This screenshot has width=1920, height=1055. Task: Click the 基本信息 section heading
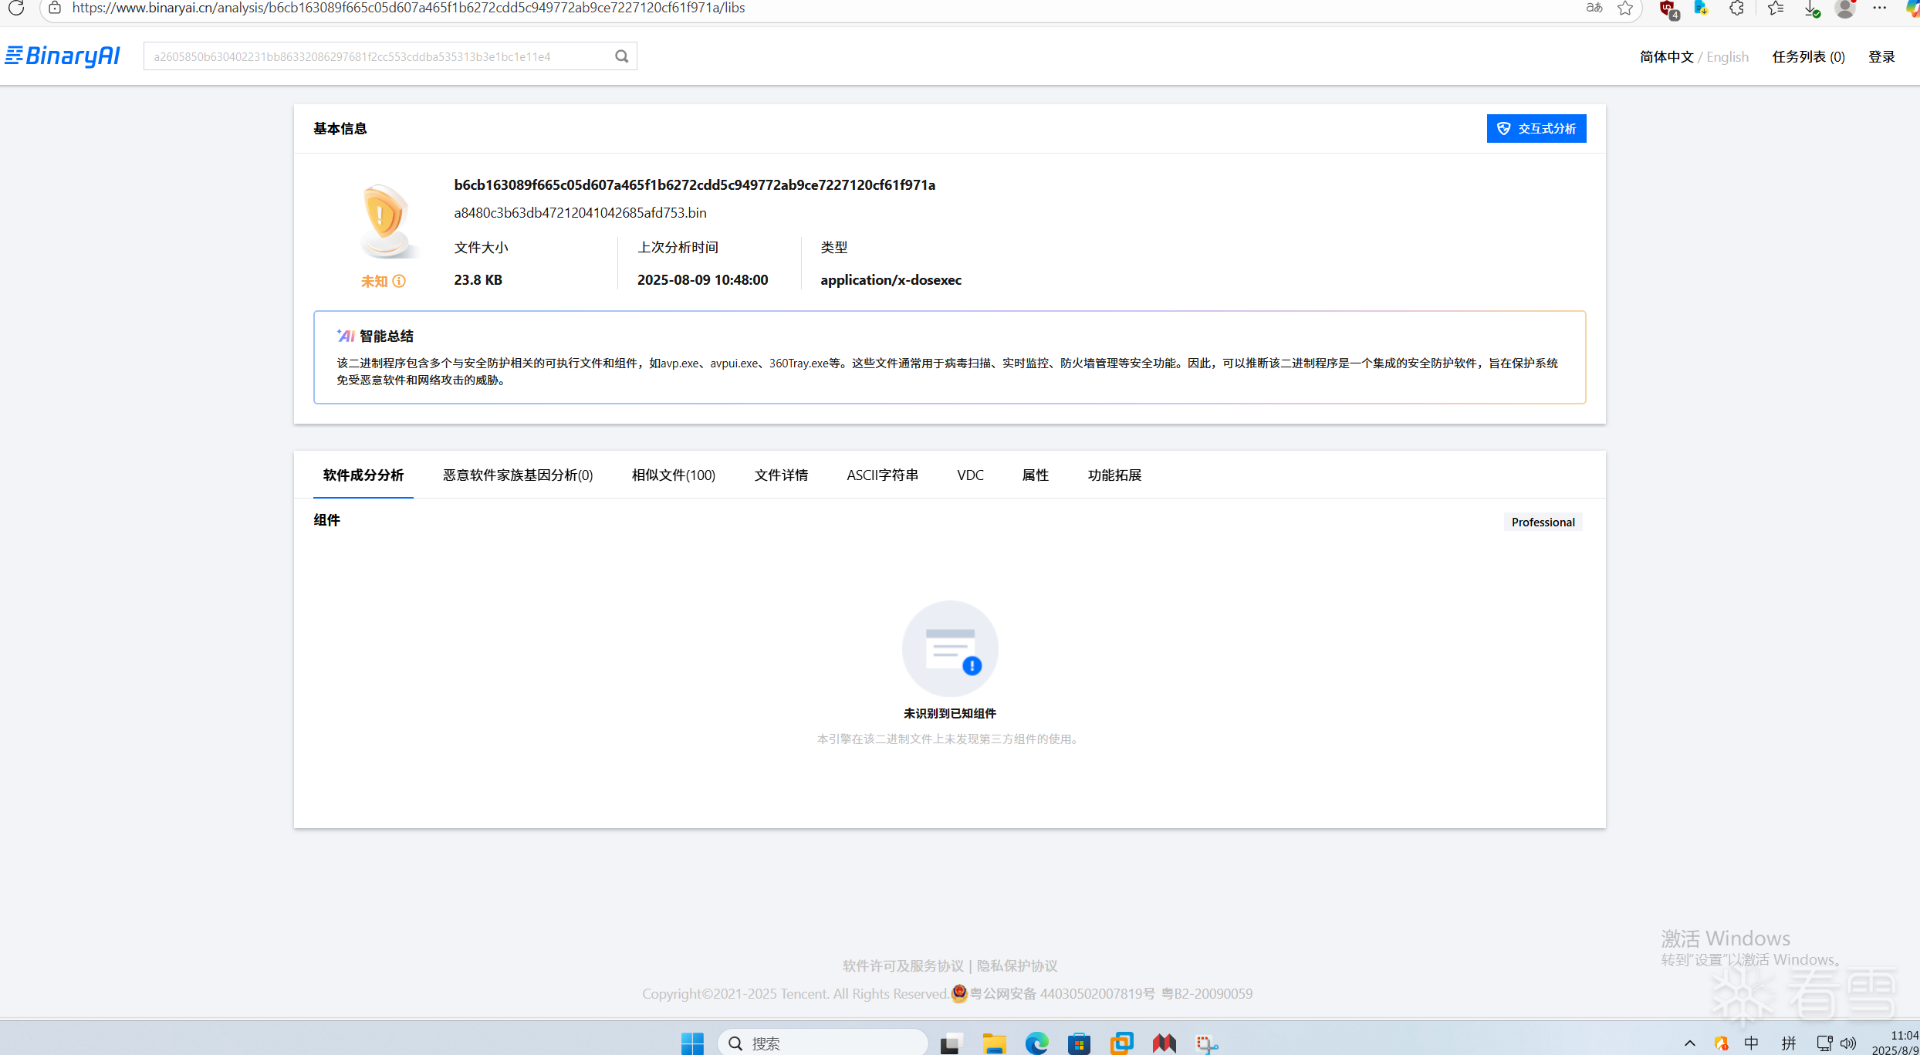click(340, 128)
